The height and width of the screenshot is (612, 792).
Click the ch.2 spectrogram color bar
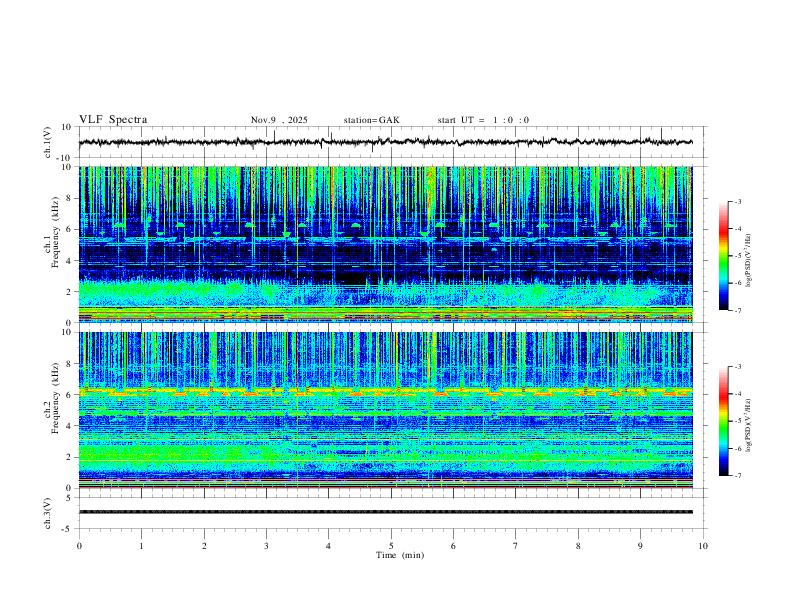point(723,421)
